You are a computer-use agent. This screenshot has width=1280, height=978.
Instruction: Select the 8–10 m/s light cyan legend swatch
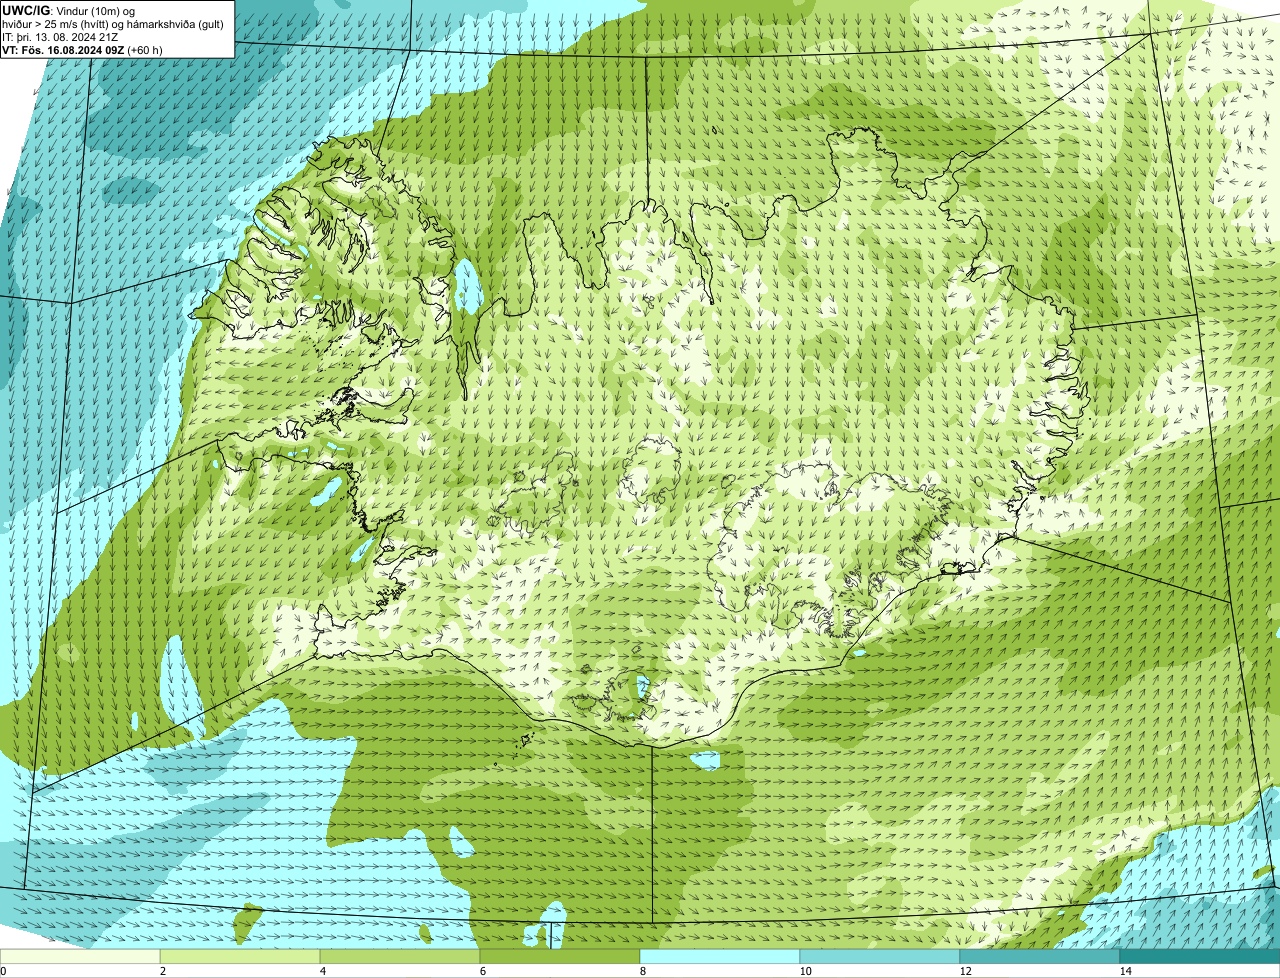(720, 956)
